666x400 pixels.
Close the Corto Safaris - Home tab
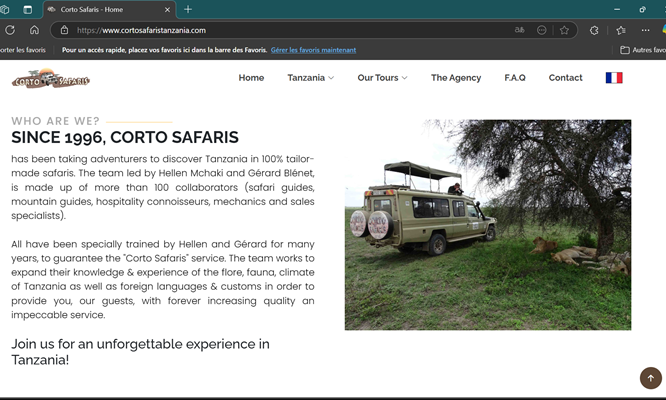tap(167, 9)
